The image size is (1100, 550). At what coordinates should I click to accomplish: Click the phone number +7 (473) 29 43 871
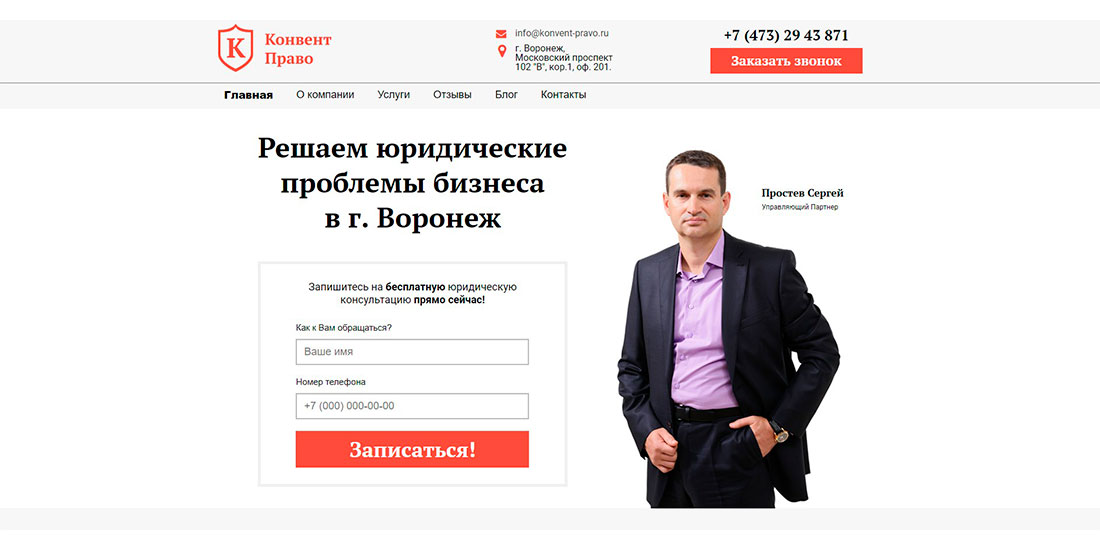786,36
